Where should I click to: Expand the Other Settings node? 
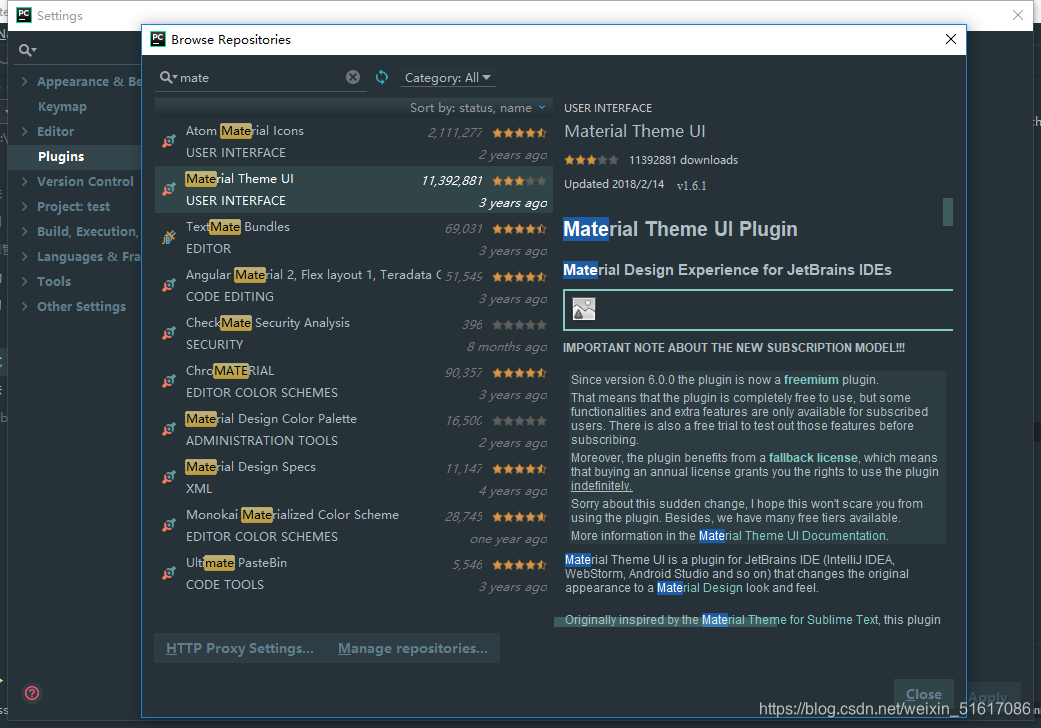pos(25,306)
